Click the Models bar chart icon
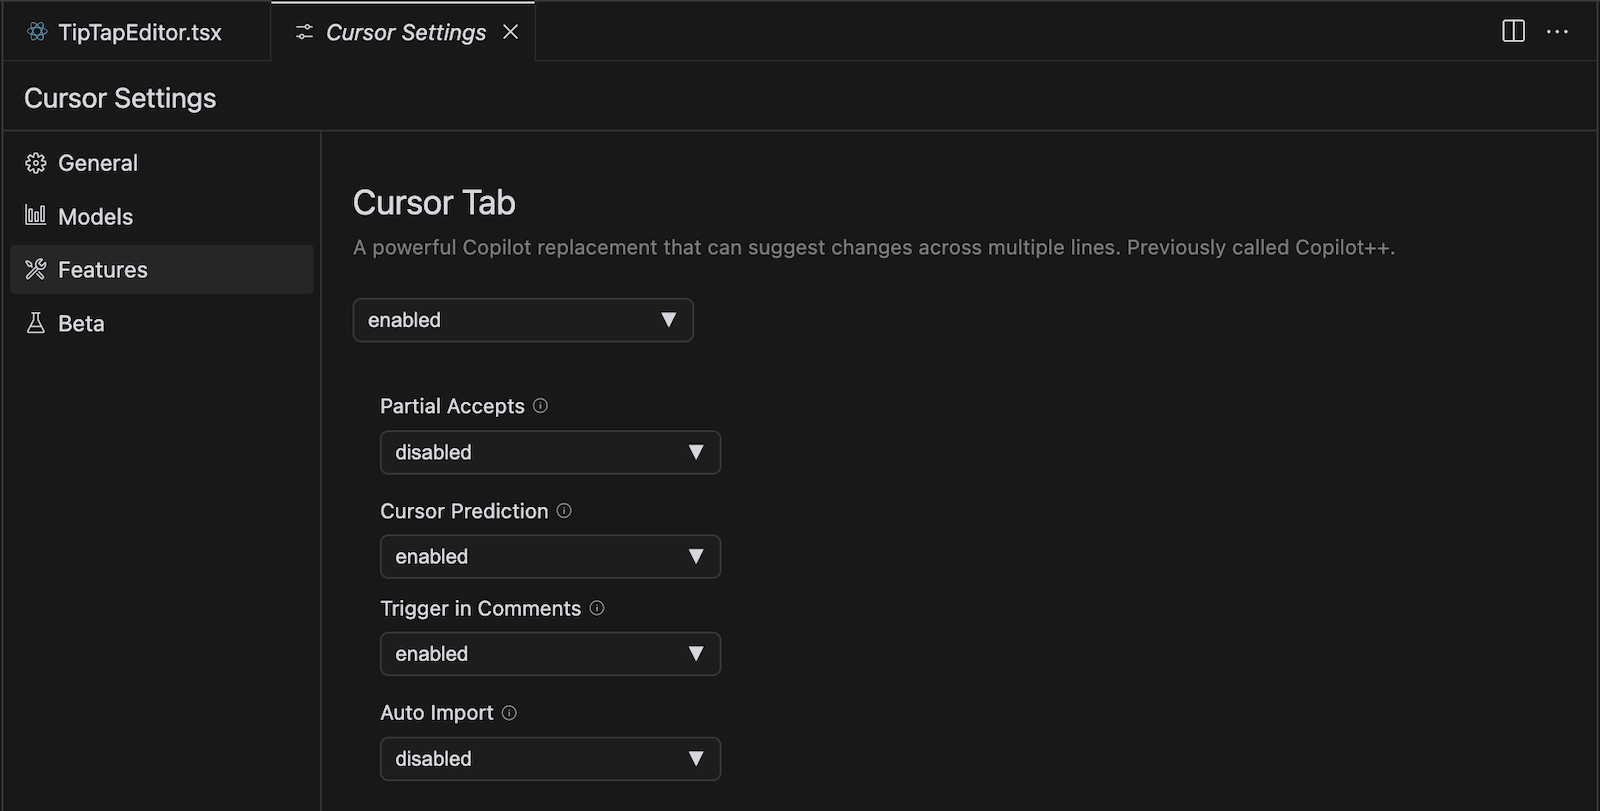 36,215
